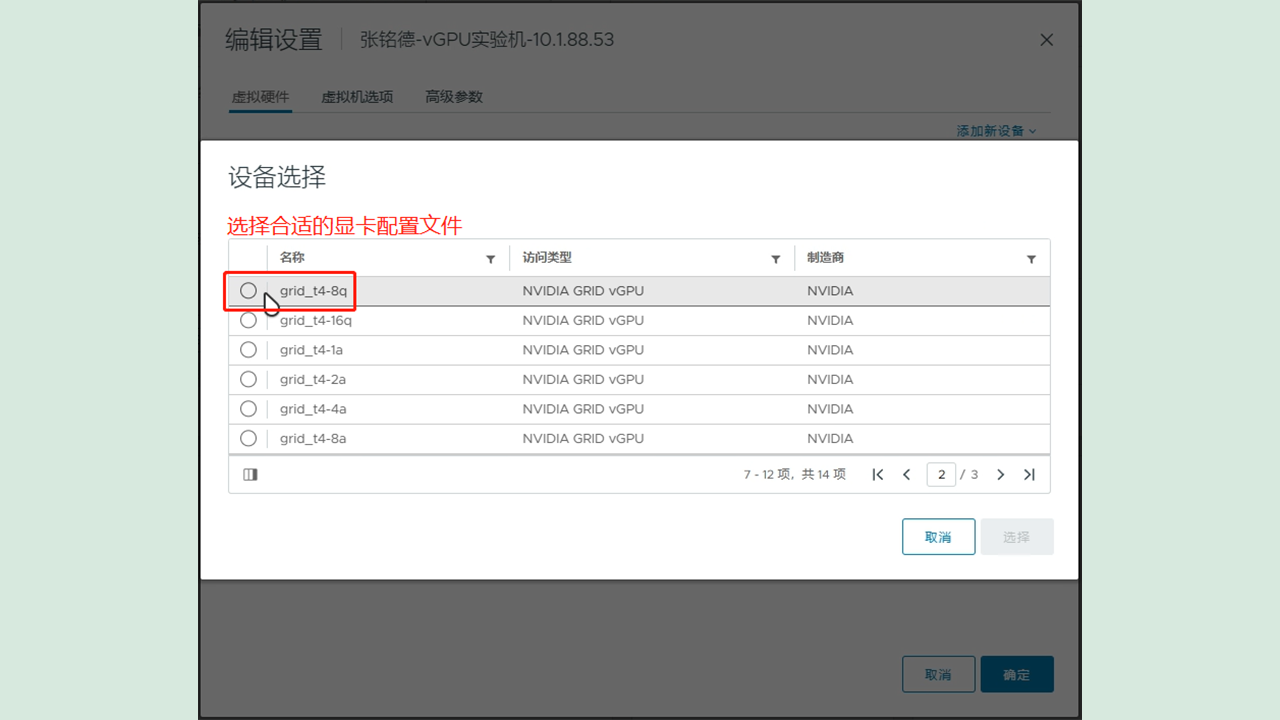
Task: Open filter for 名称 column
Action: (490, 259)
